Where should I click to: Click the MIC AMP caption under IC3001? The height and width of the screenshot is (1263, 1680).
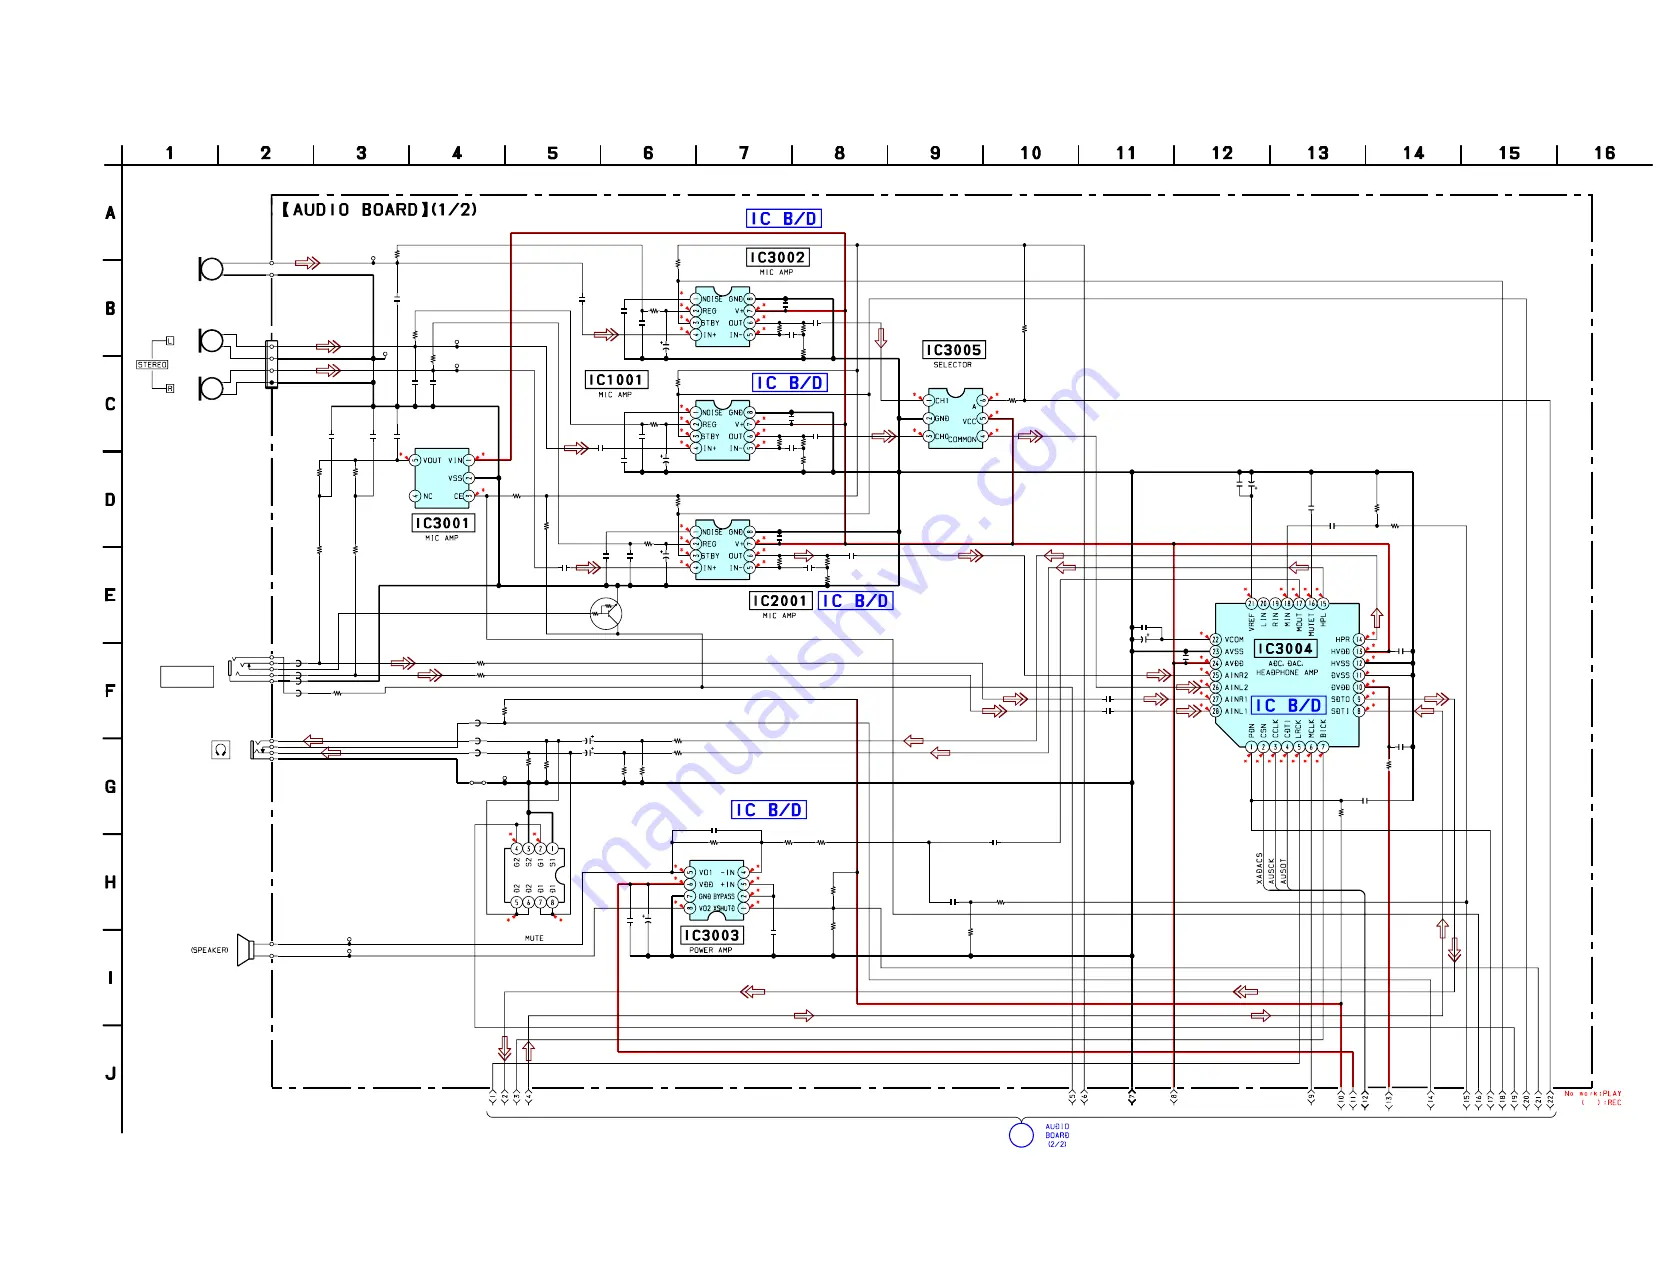click(x=442, y=538)
